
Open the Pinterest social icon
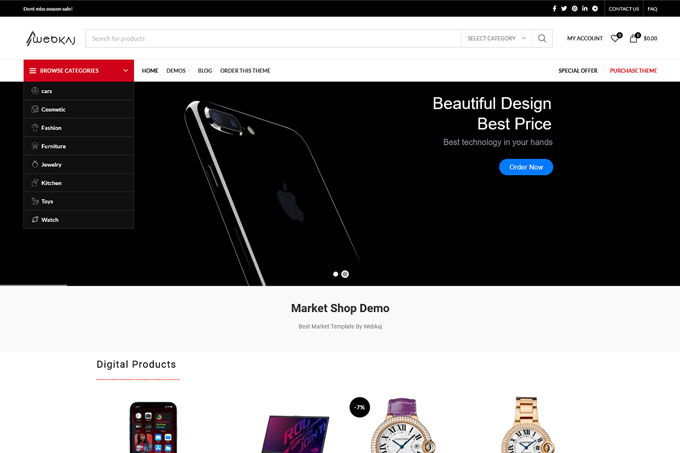[574, 9]
